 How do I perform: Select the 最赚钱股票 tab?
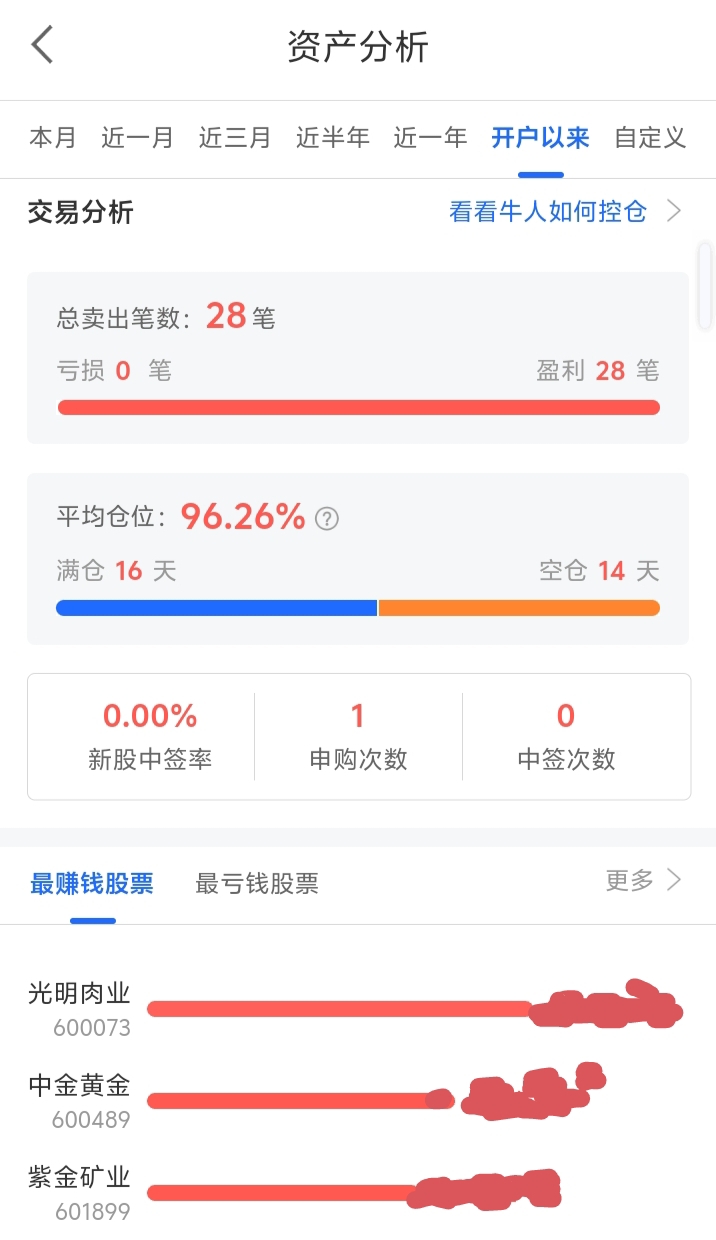(x=92, y=884)
